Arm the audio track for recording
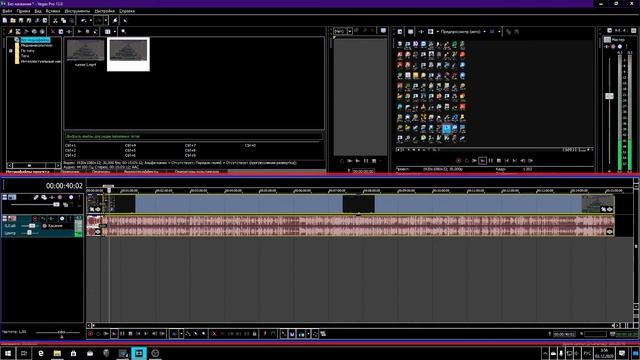Image resolution: width=640 pixels, height=360 pixels. pos(35,219)
